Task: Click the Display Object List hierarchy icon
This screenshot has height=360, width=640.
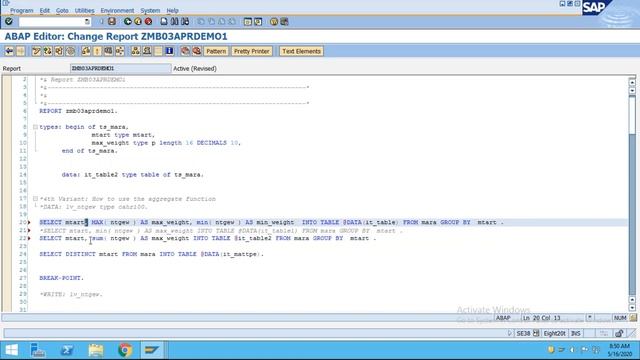Action: click(x=136, y=51)
